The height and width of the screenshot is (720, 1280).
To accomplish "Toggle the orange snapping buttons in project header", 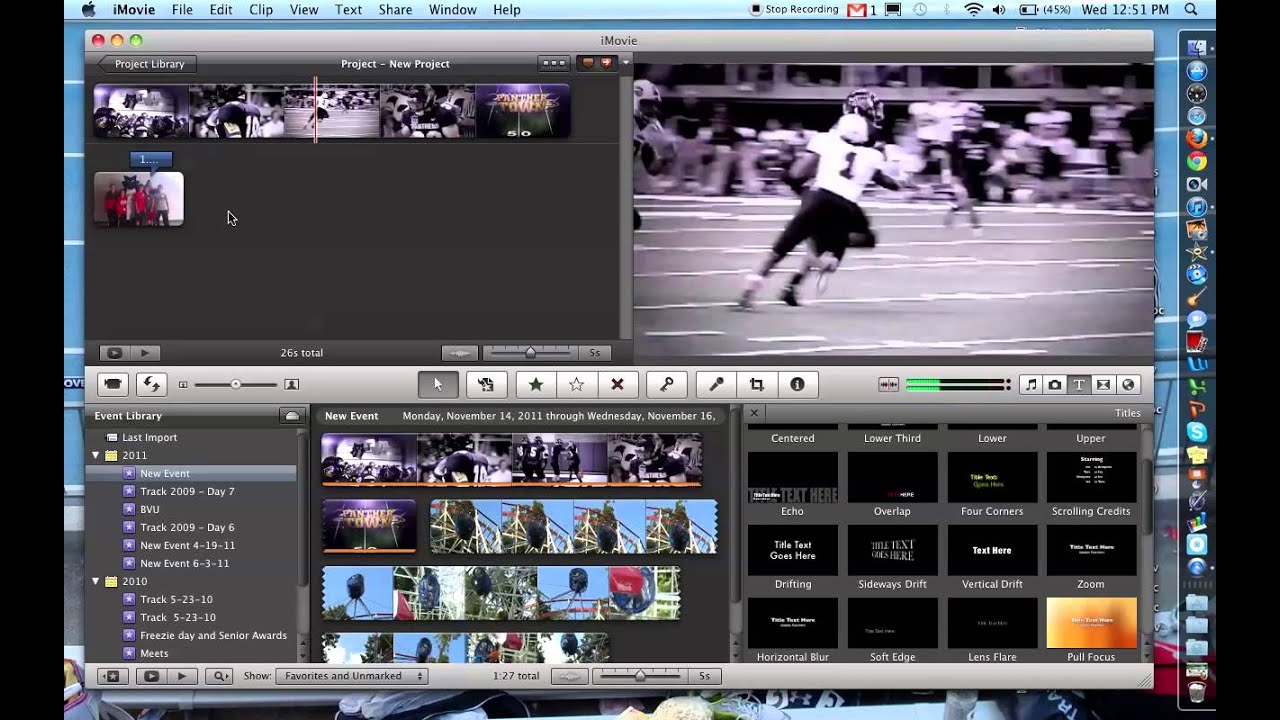I will click(x=597, y=63).
